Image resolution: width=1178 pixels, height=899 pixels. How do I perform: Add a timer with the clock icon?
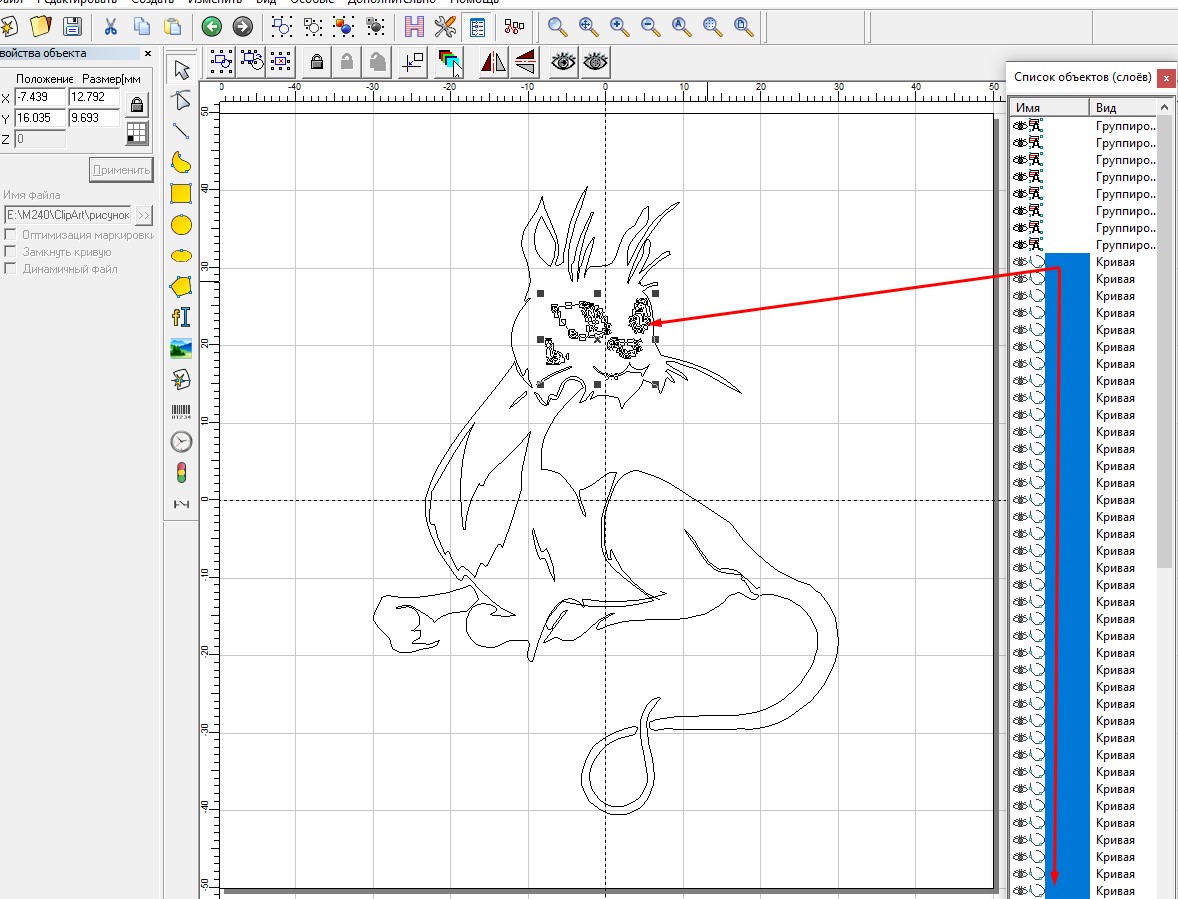181,442
